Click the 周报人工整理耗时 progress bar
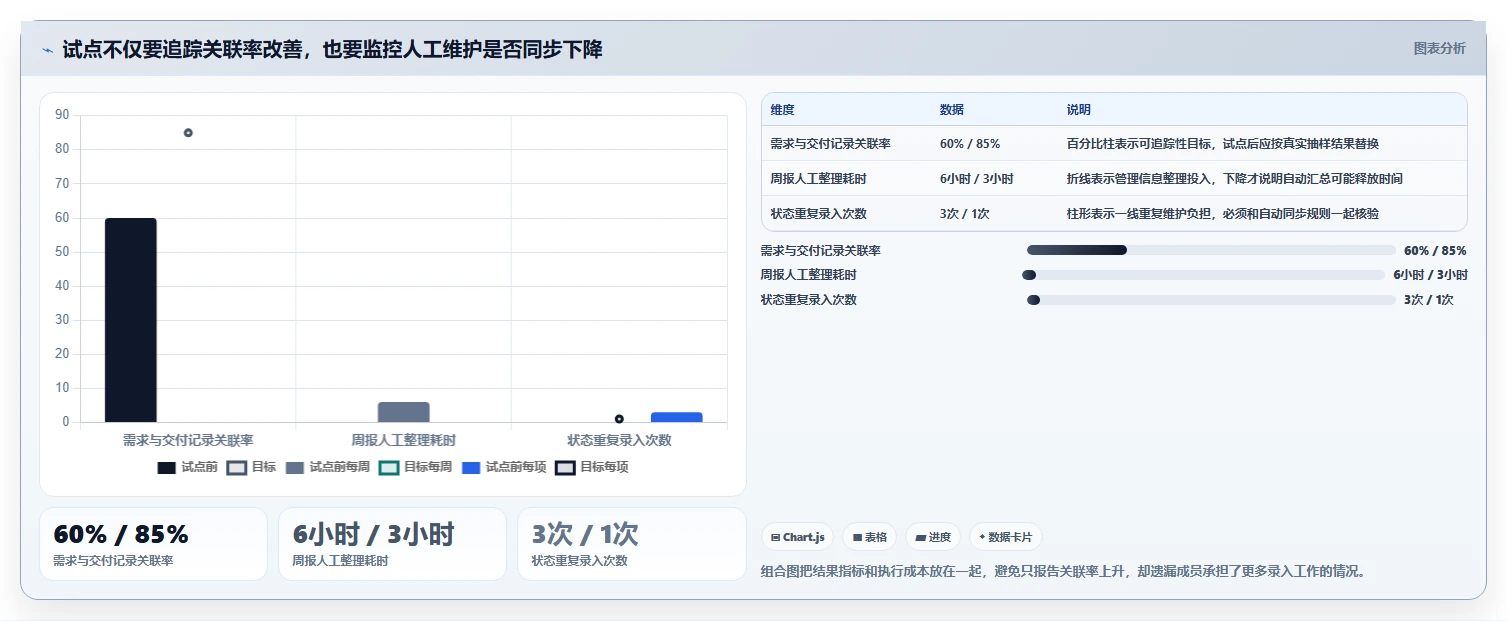Viewport: 1507px width, 621px height. click(x=1204, y=275)
